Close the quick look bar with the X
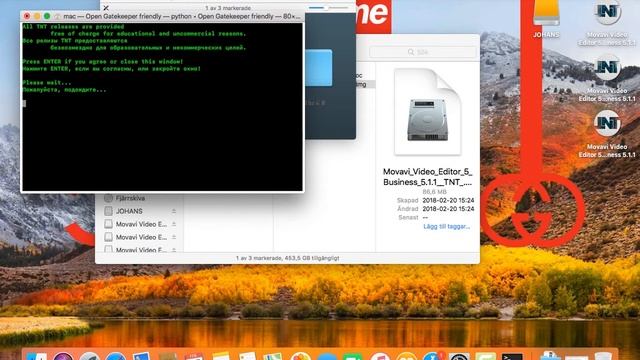The image size is (640, 360). [x=106, y=8]
